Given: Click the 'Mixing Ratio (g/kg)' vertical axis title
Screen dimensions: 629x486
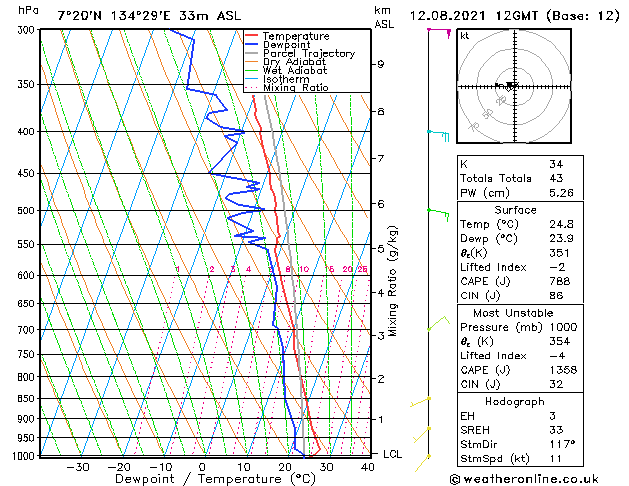Looking at the screenshot, I should point(392,281).
